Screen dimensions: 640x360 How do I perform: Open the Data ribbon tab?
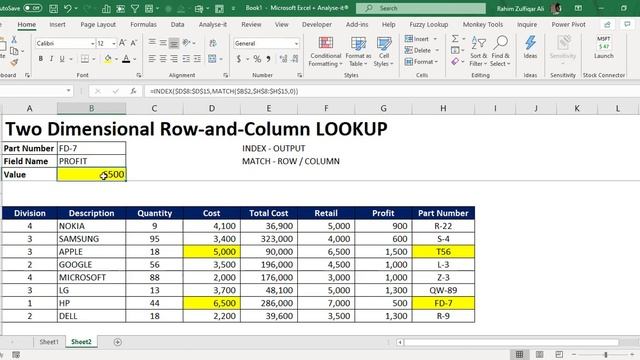[x=177, y=24]
